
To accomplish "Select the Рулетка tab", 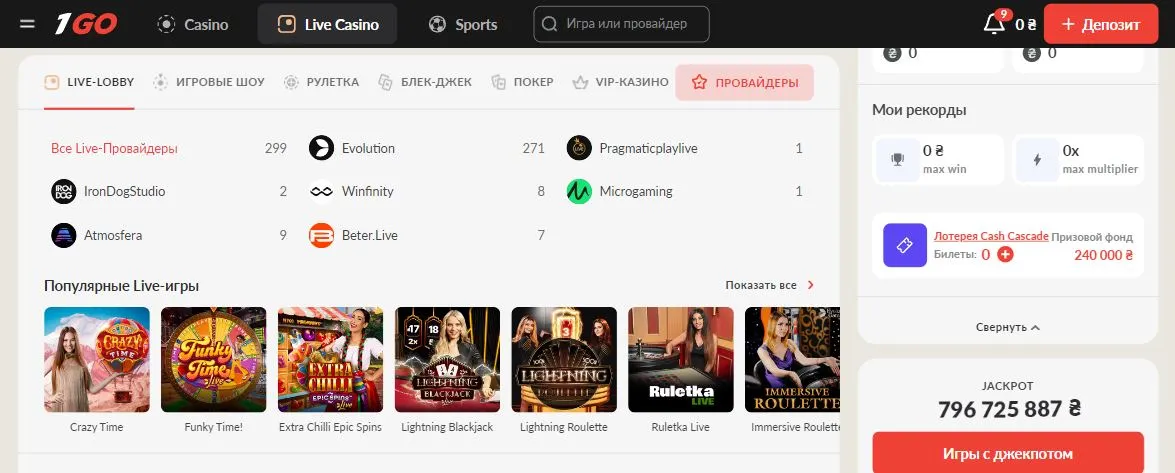I will 321,82.
